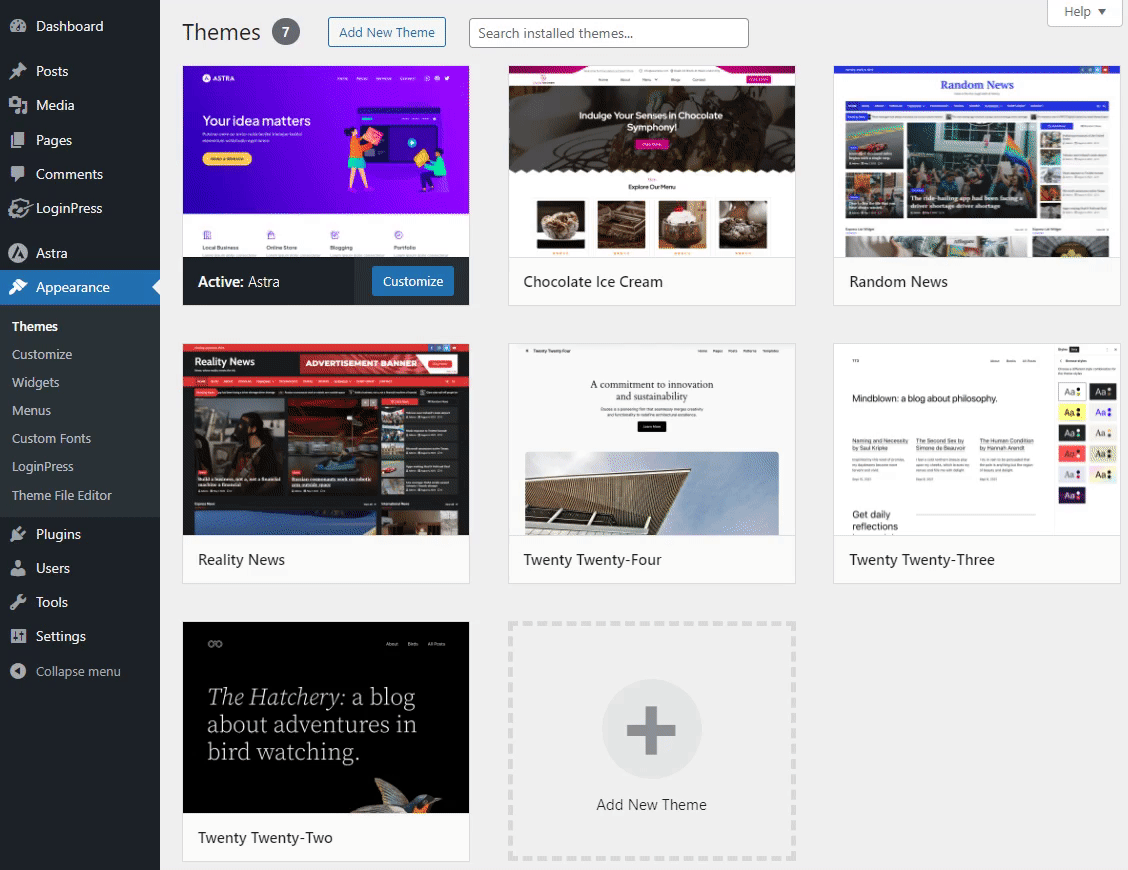Click the Media library icon
The height and width of the screenshot is (870, 1128).
18,105
